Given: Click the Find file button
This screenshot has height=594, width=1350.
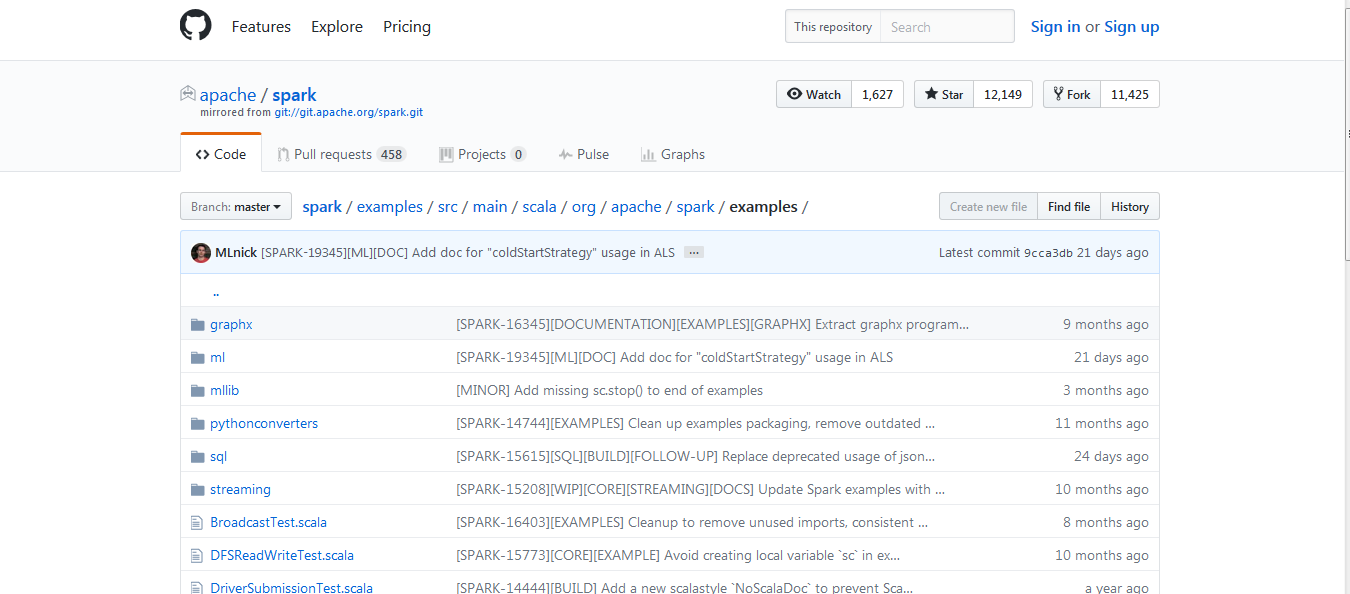Looking at the screenshot, I should point(1069,207).
